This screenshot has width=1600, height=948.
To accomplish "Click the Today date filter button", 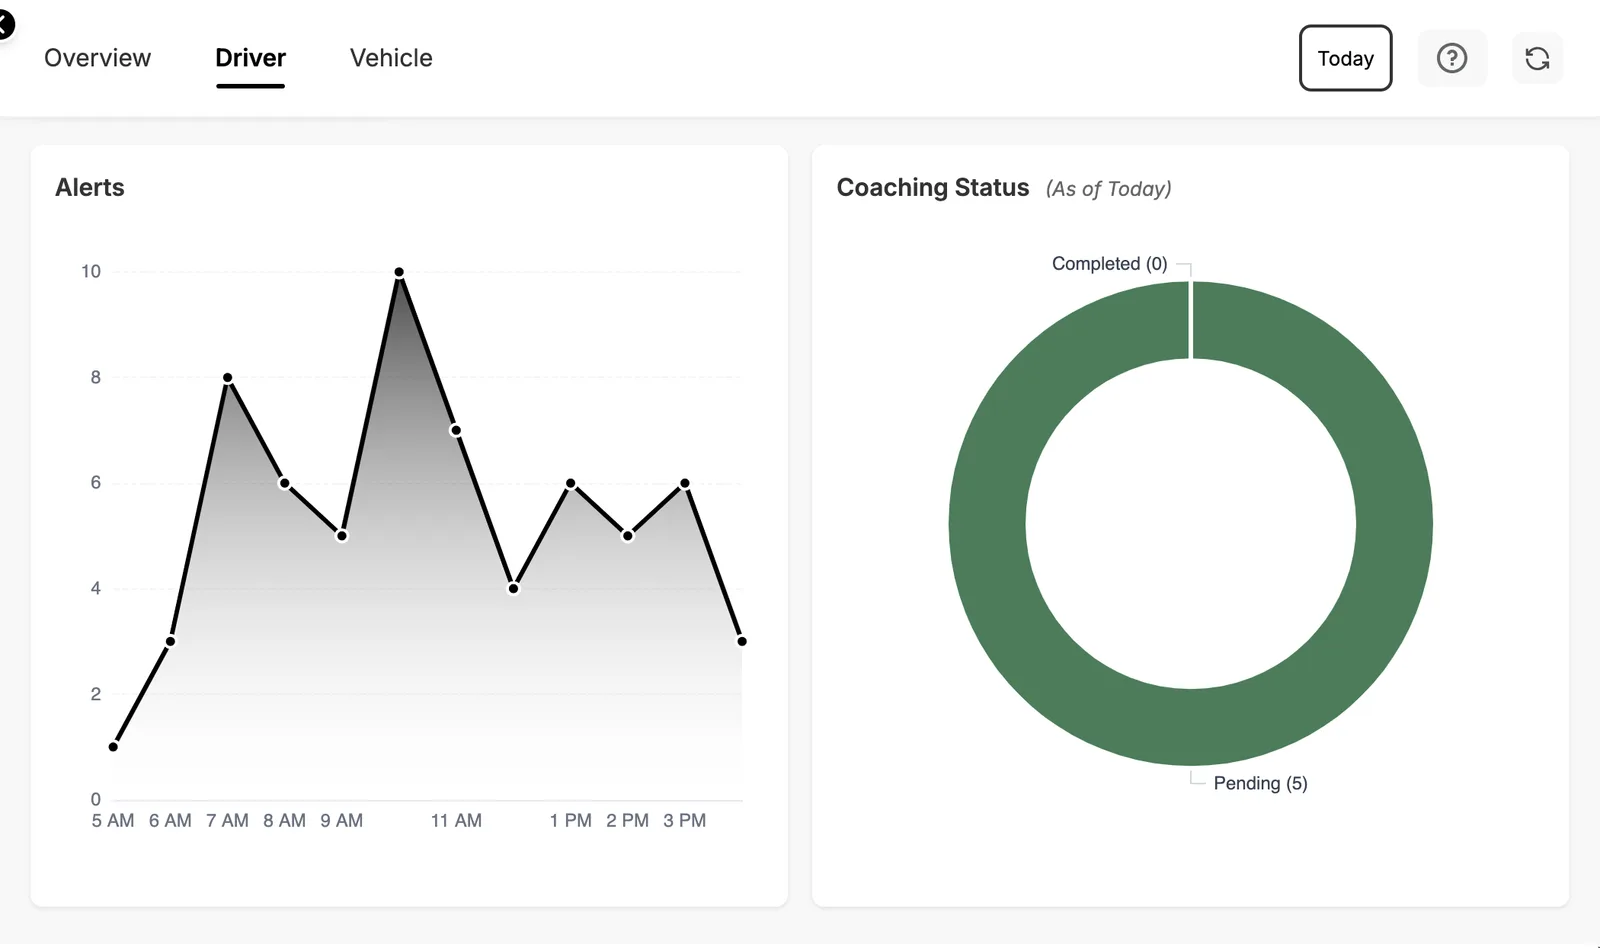I will click(1345, 58).
